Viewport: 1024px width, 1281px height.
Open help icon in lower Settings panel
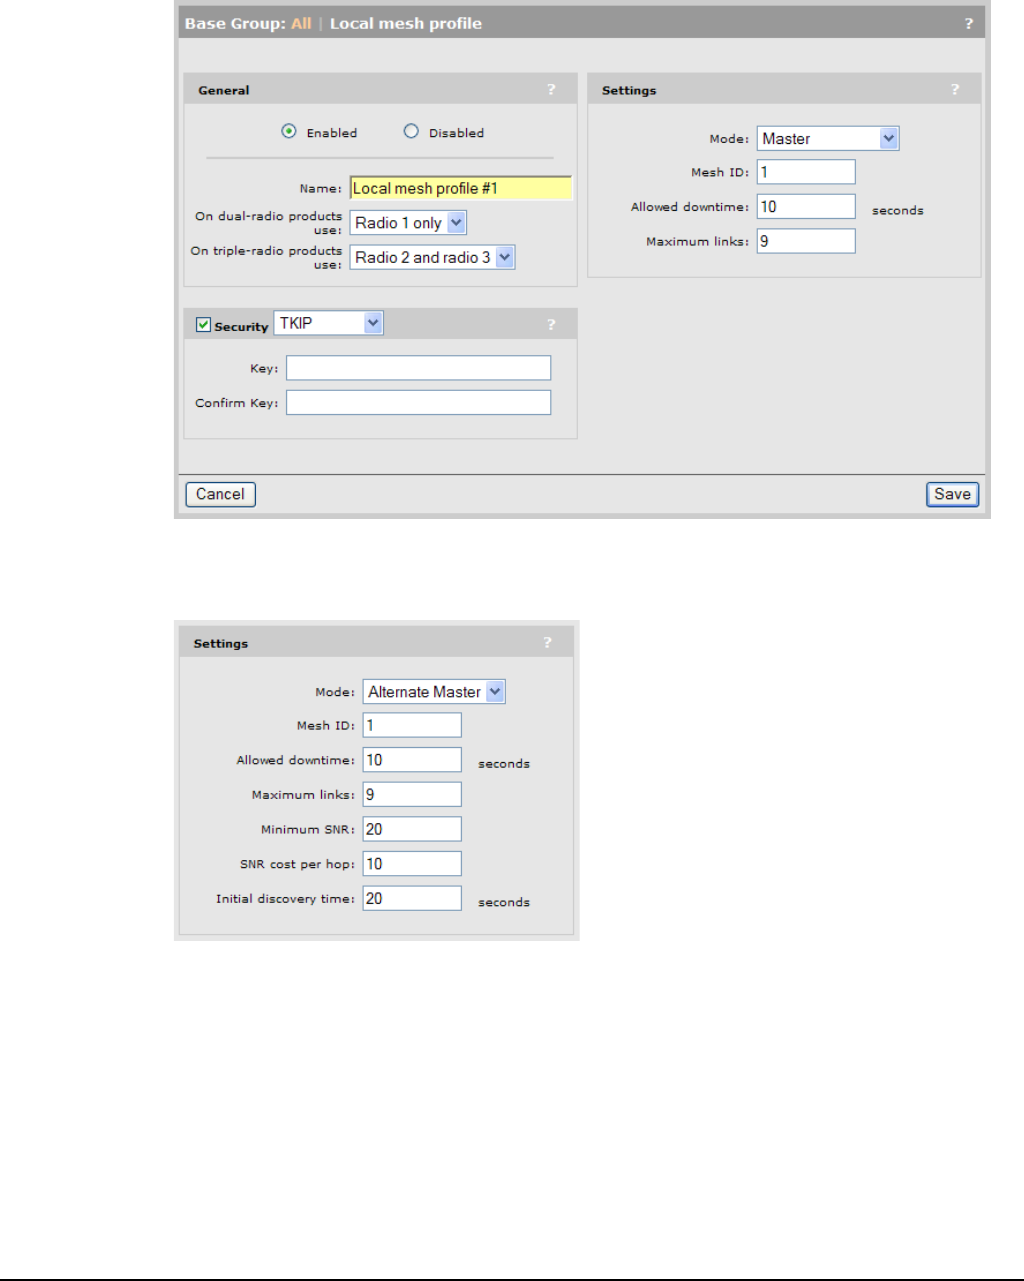pos(547,643)
